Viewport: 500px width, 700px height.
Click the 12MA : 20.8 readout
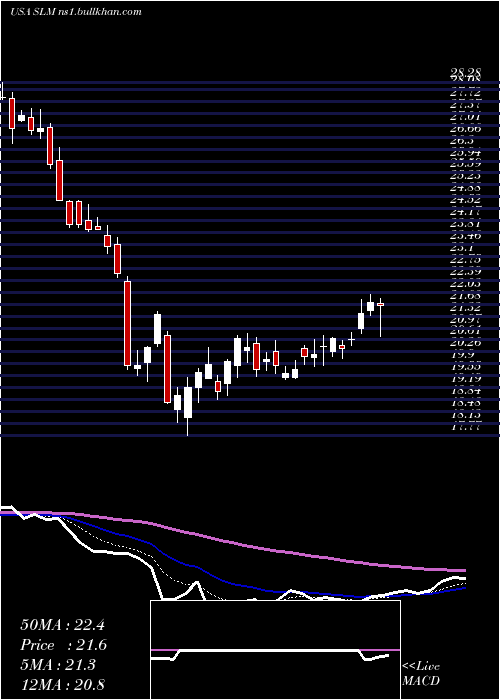coord(62,685)
